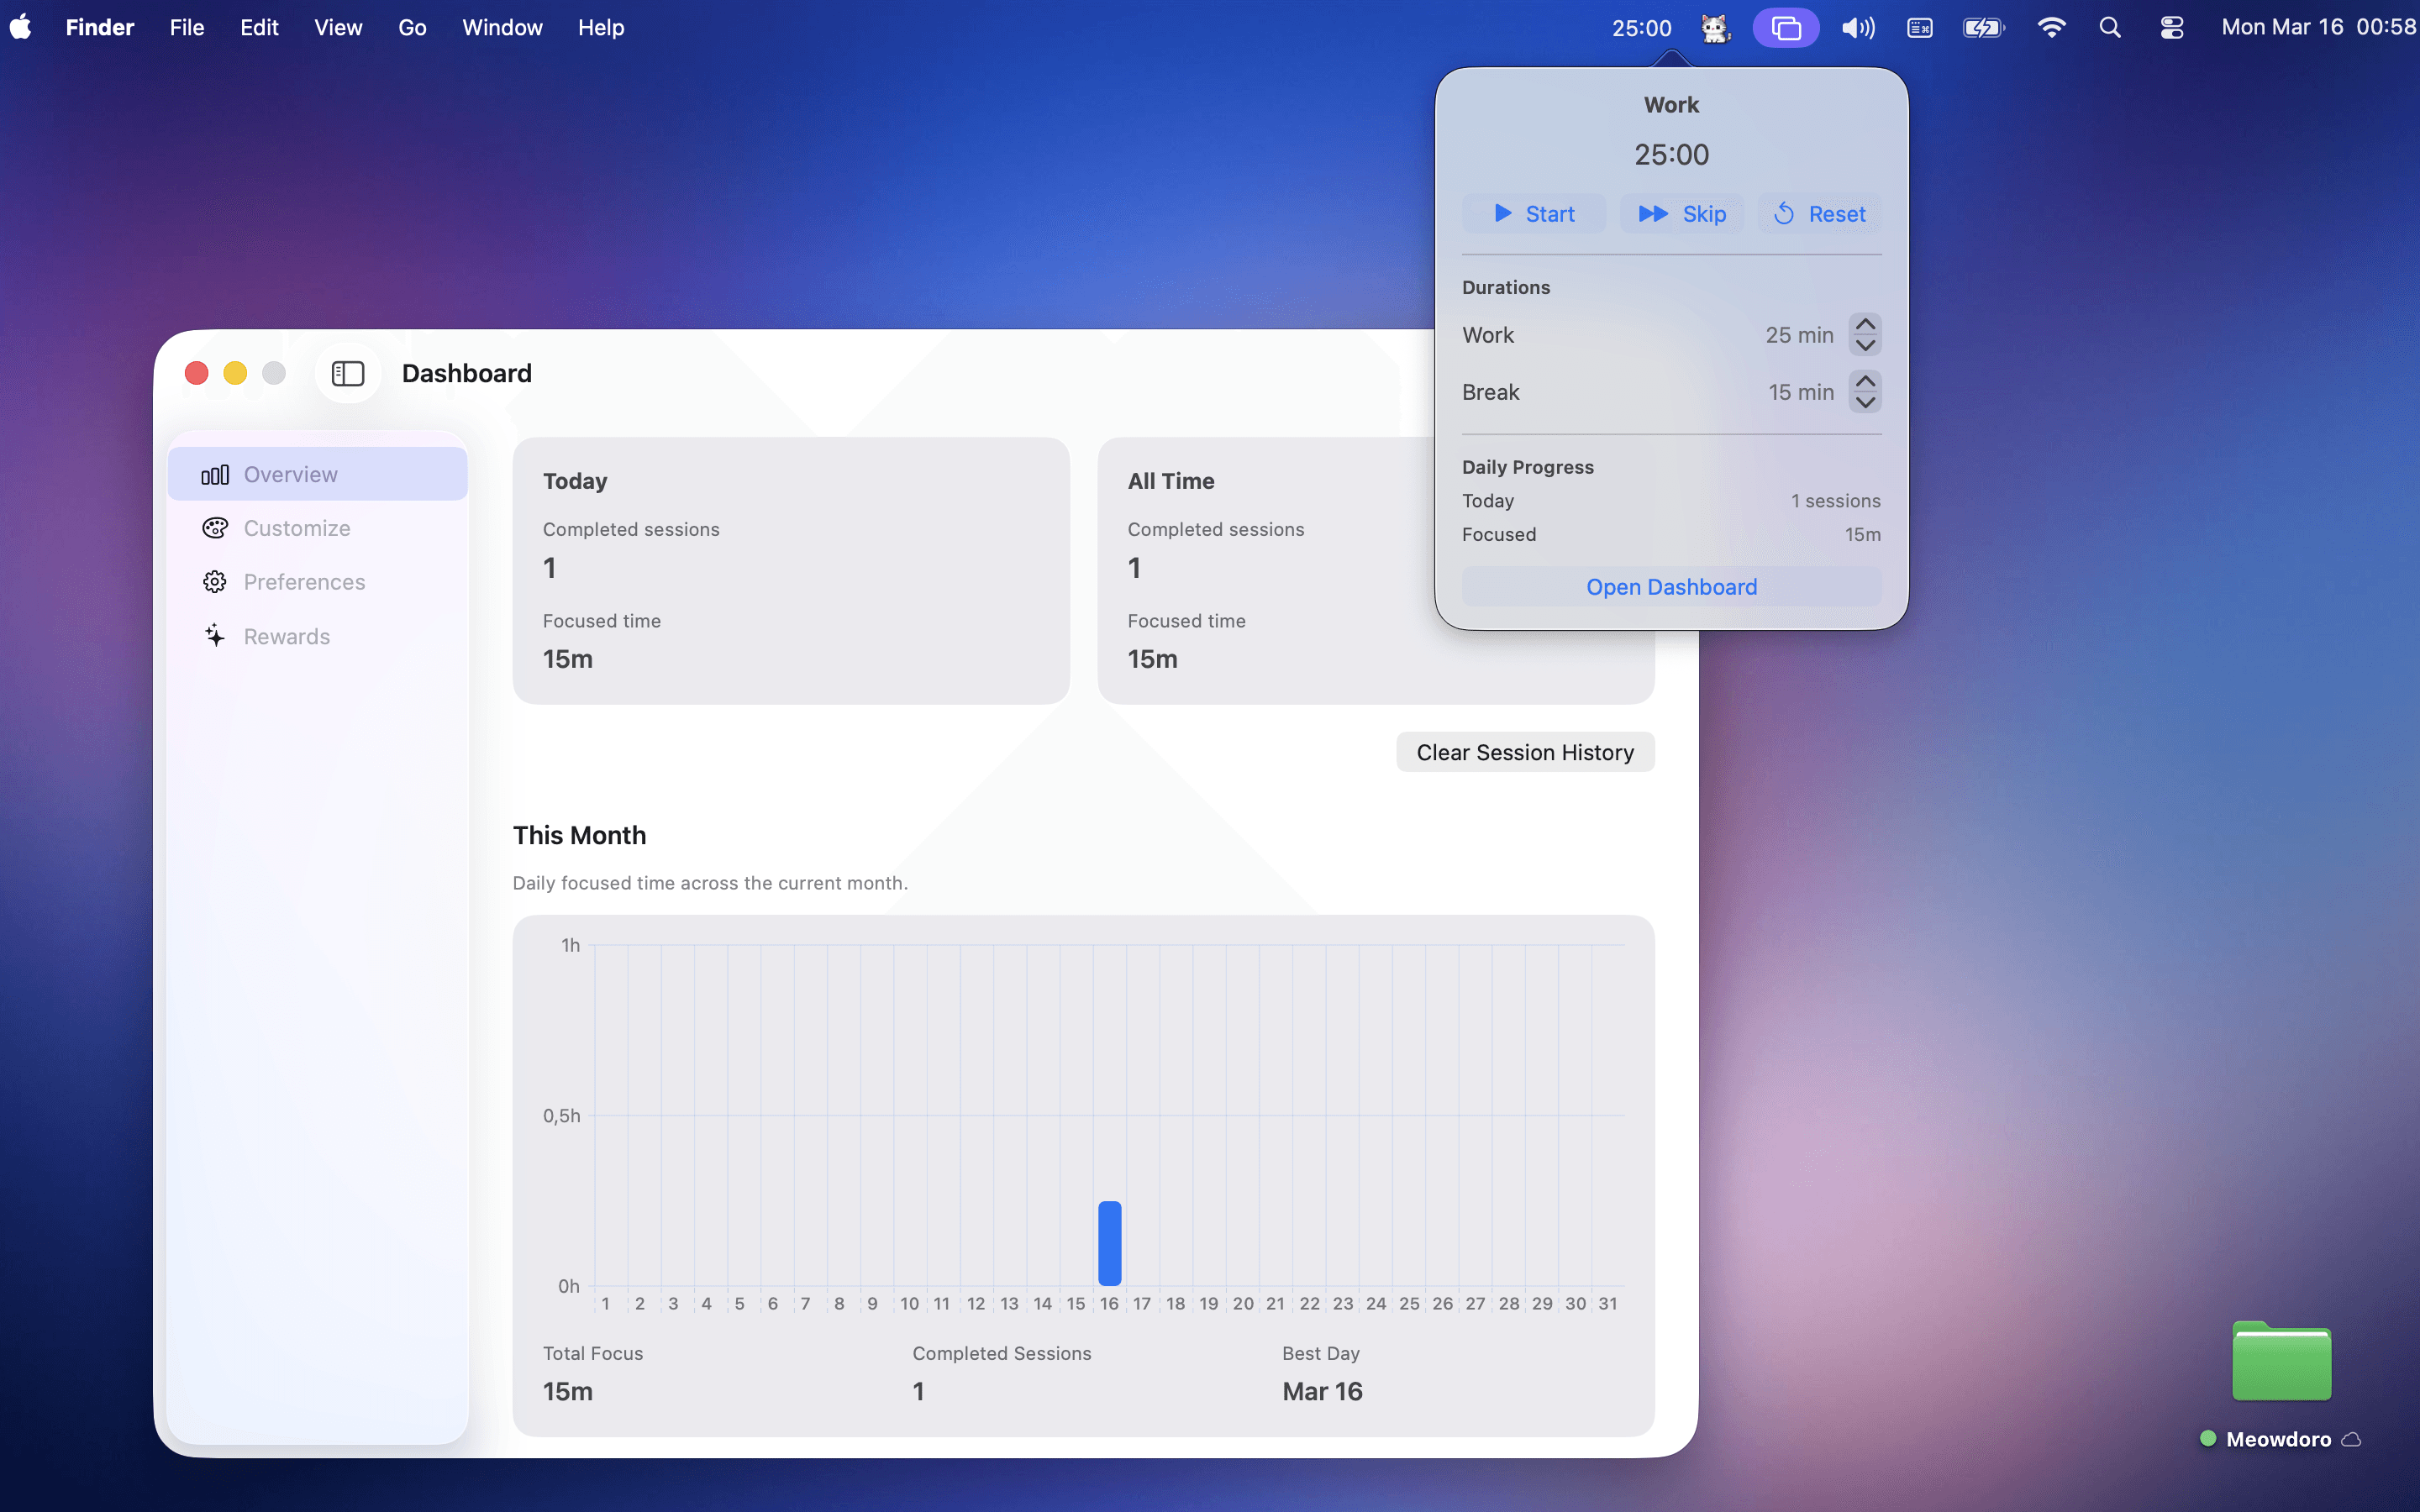The image size is (2420, 1512).
Task: Open the Go menu
Action: click(x=412, y=28)
